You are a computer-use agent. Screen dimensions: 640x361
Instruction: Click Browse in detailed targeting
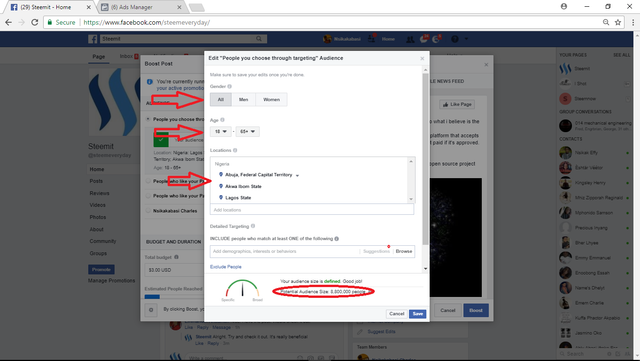pyautogui.click(x=404, y=251)
